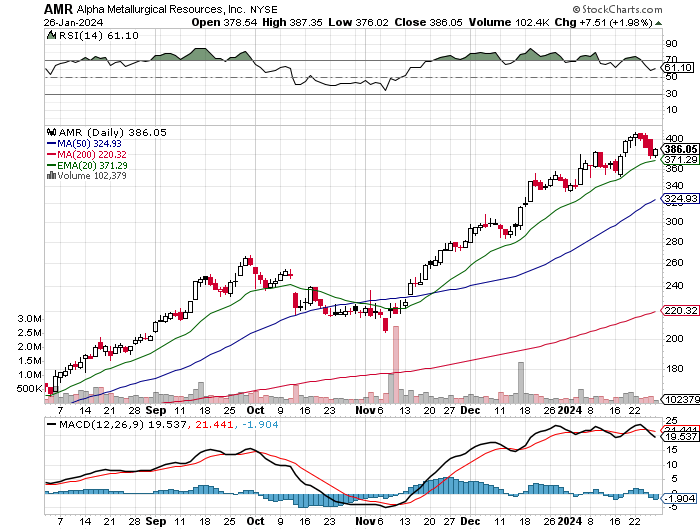Viewport: 700px width, 530px height.
Task: Click Dec on the price chart date axis
Action: coord(470,410)
